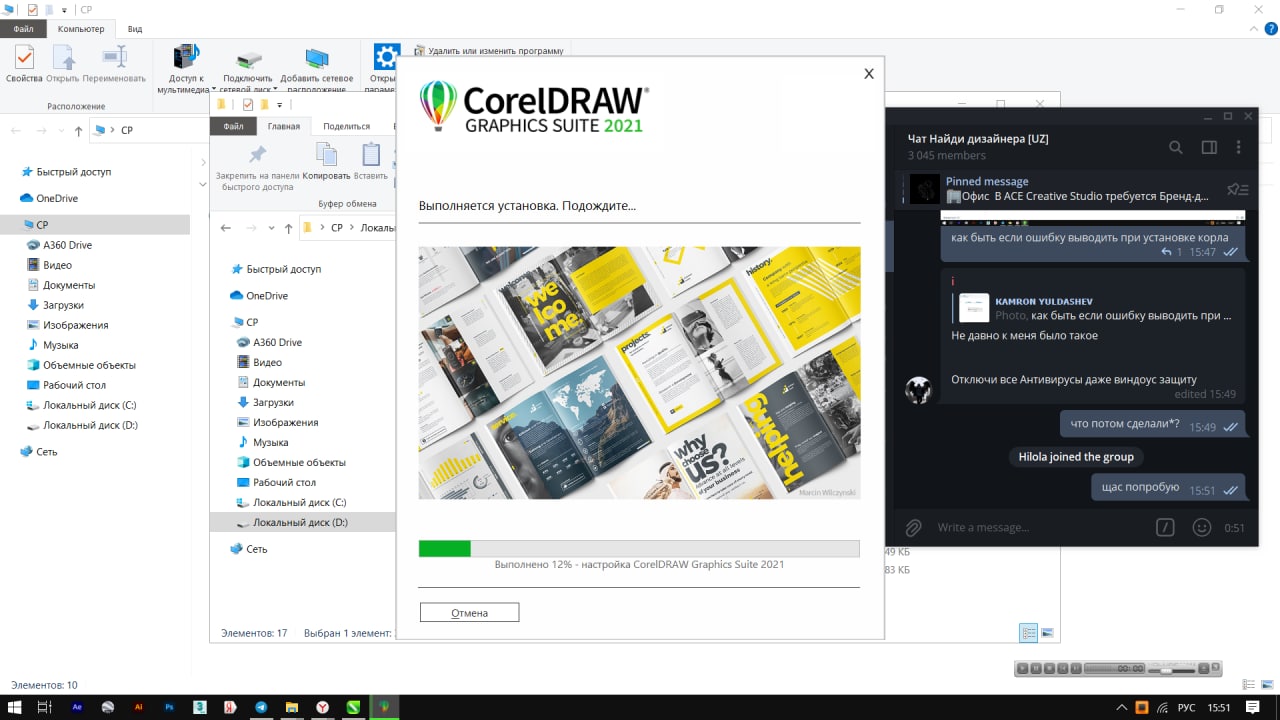Viewport: 1280px width, 720px height.
Task: Click the Добавить сетевое расположение icon
Action: pos(316,70)
